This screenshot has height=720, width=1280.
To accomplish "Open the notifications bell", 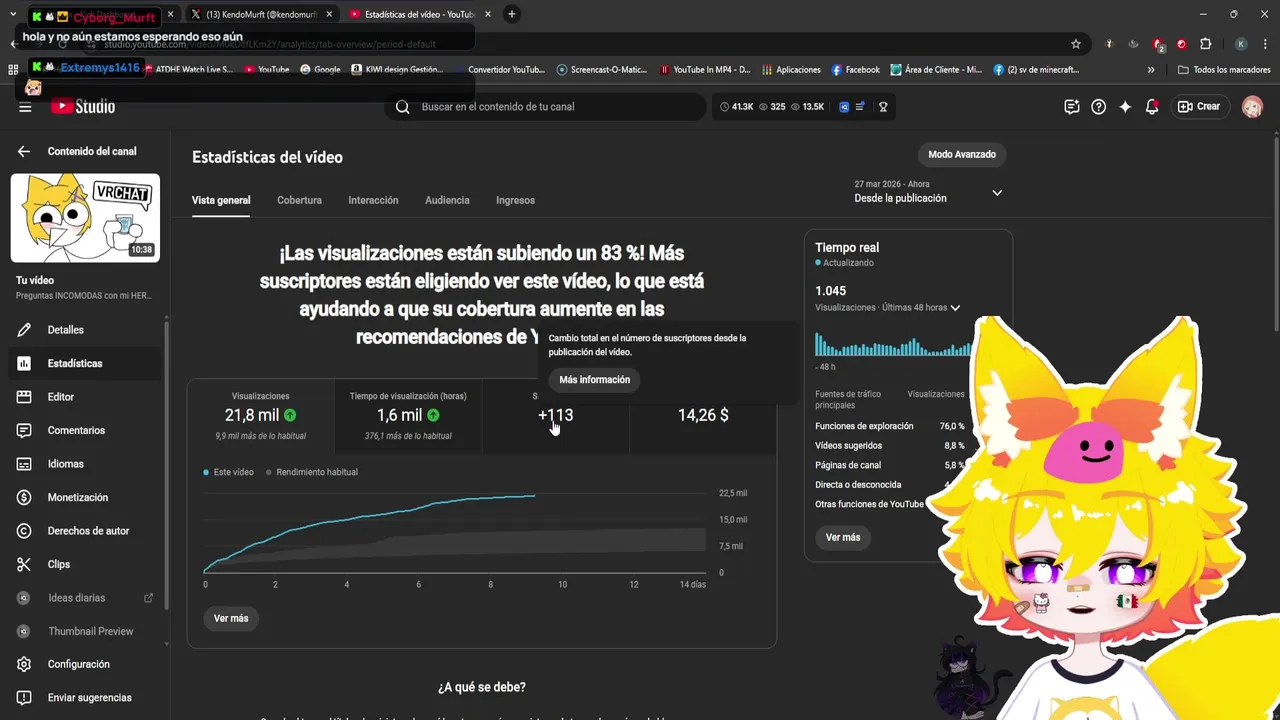I will click(1152, 107).
